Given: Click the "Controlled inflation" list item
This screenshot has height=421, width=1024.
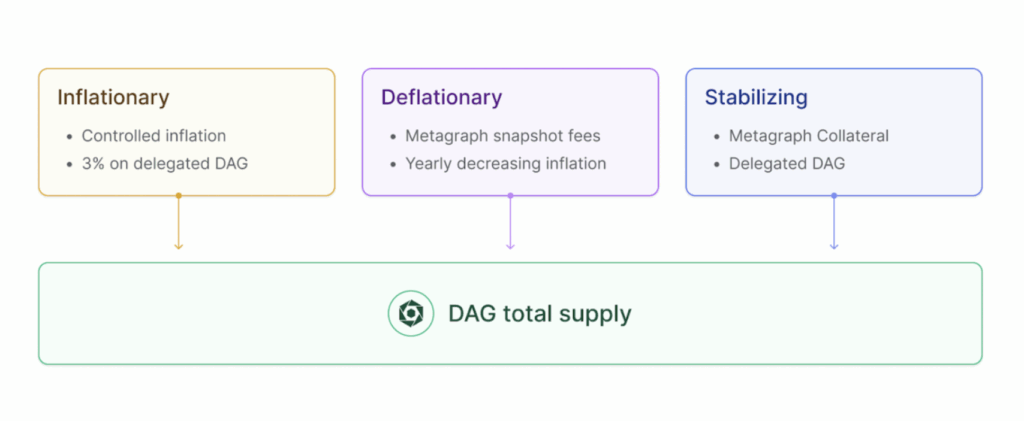Looking at the screenshot, I should click(154, 136).
